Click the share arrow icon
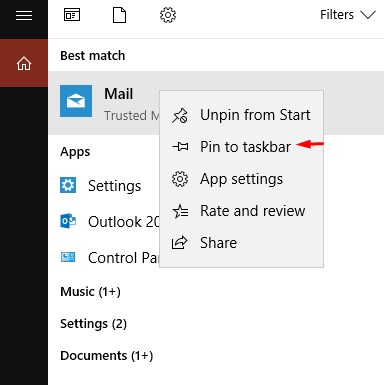Image resolution: width=384 pixels, height=385 pixels. (180, 243)
